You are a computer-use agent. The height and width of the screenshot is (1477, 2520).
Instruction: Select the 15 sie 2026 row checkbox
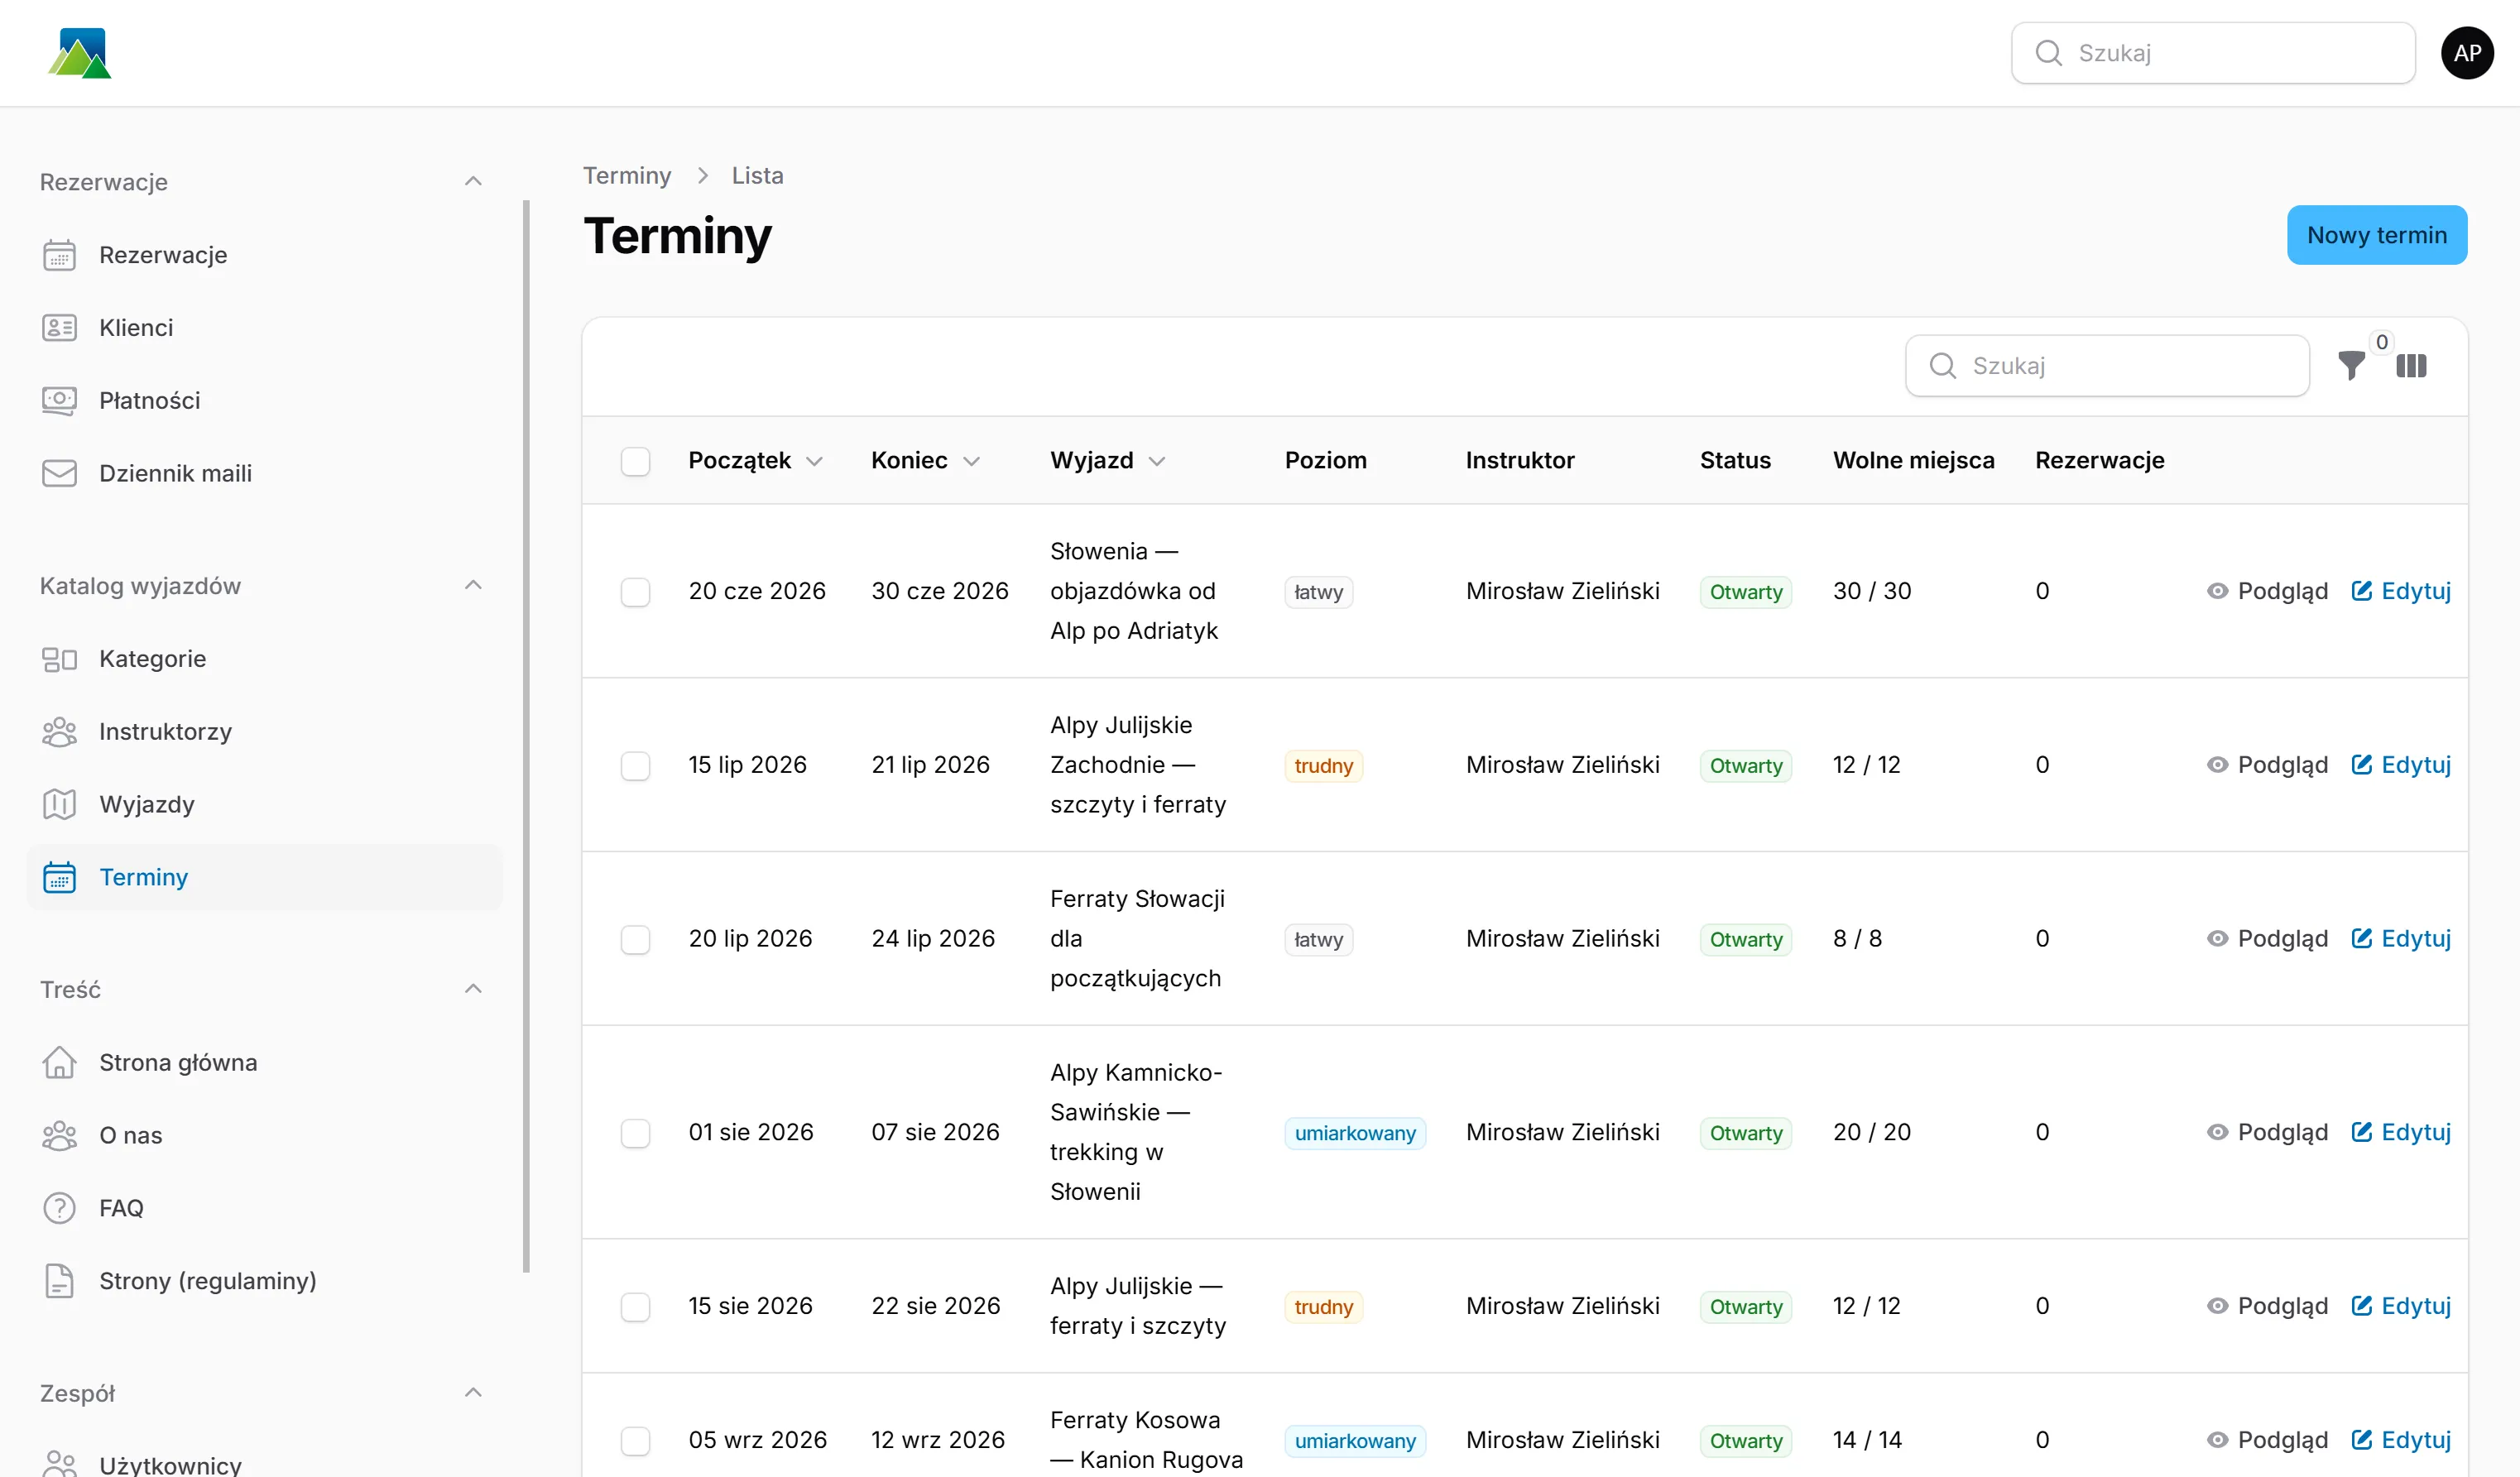[x=636, y=1307]
